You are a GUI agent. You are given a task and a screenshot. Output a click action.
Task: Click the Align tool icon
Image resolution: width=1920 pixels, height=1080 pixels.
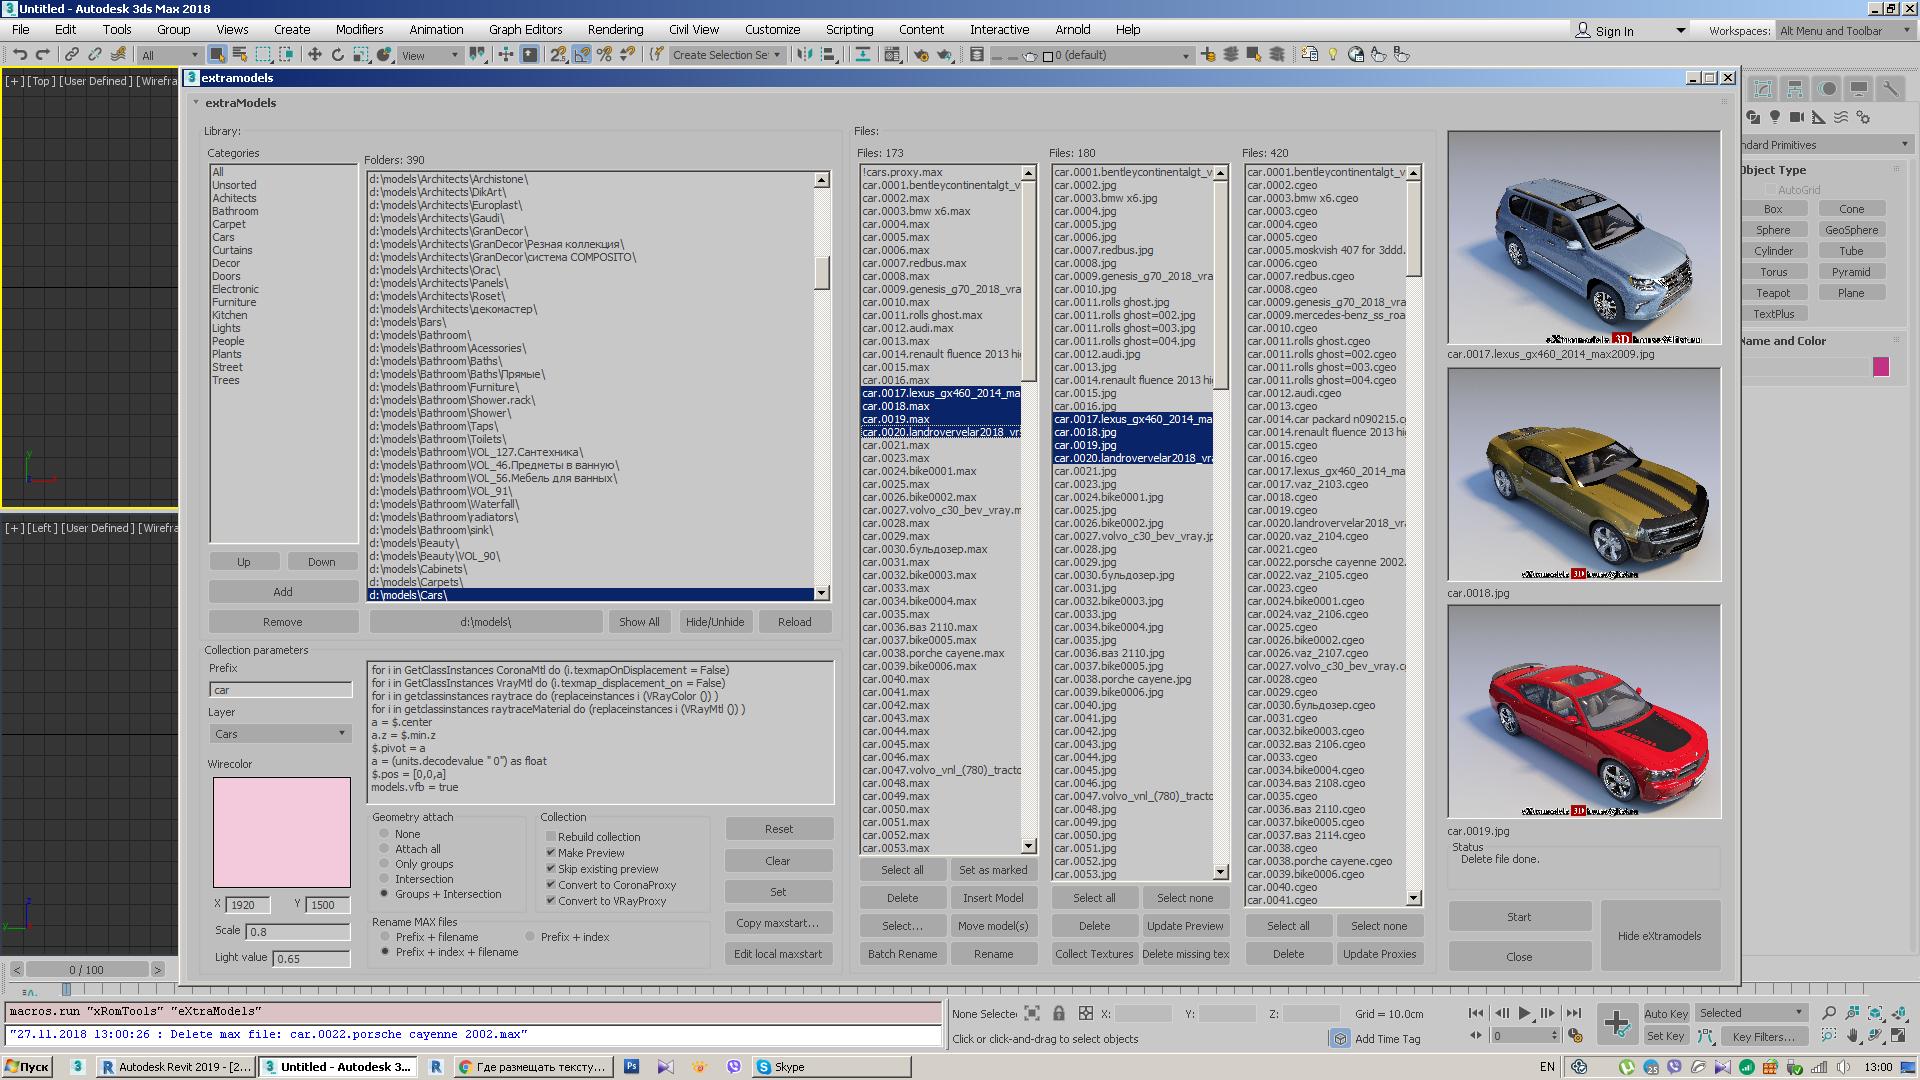(828, 55)
